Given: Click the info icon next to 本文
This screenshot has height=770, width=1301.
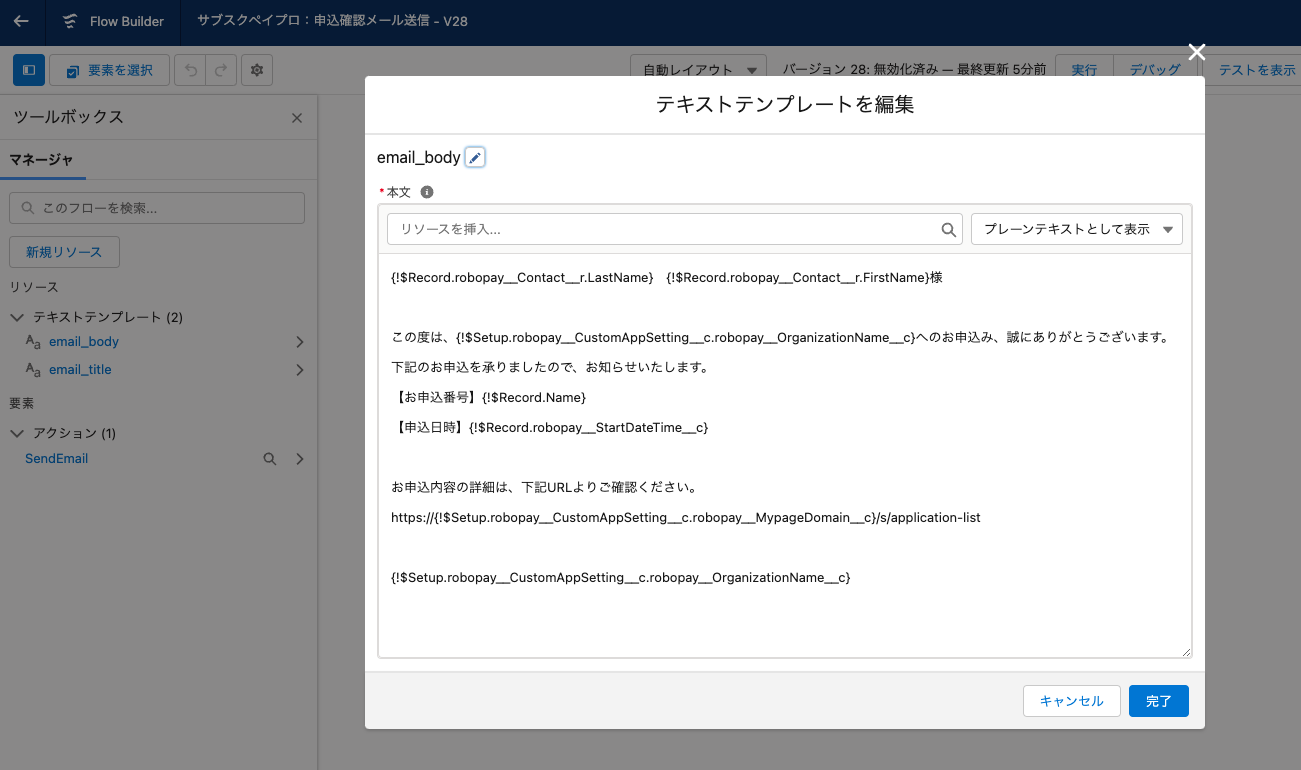Looking at the screenshot, I should 427,192.
